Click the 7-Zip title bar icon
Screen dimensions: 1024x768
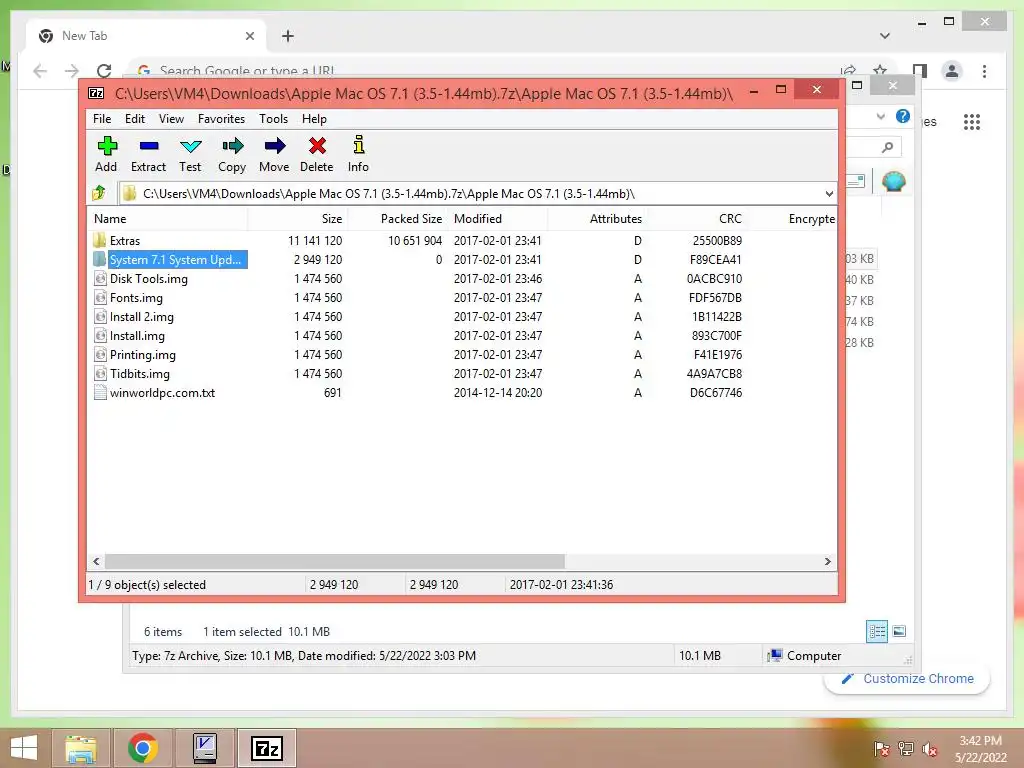[x=96, y=93]
